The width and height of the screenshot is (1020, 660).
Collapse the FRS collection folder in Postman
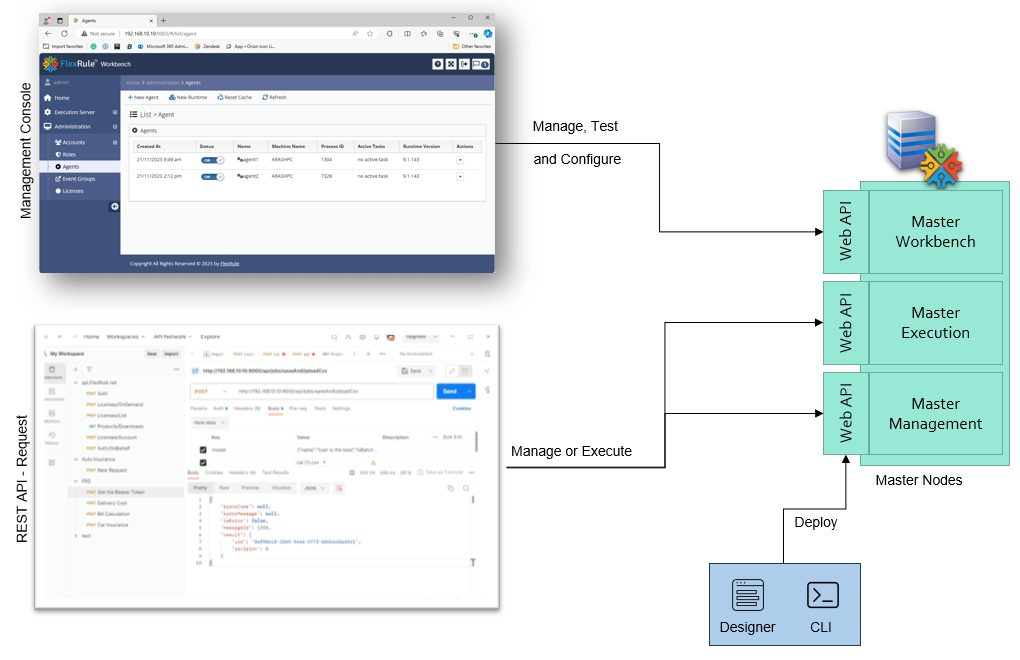pos(76,482)
